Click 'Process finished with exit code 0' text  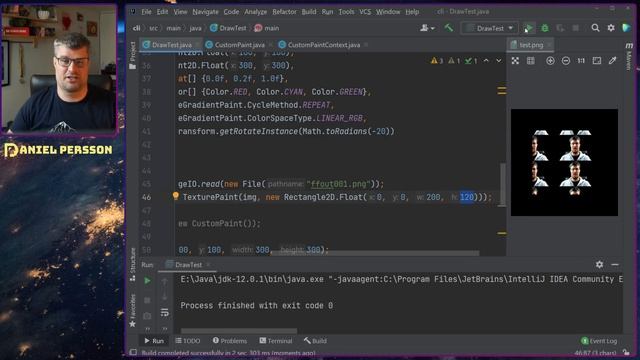[x=256, y=305]
